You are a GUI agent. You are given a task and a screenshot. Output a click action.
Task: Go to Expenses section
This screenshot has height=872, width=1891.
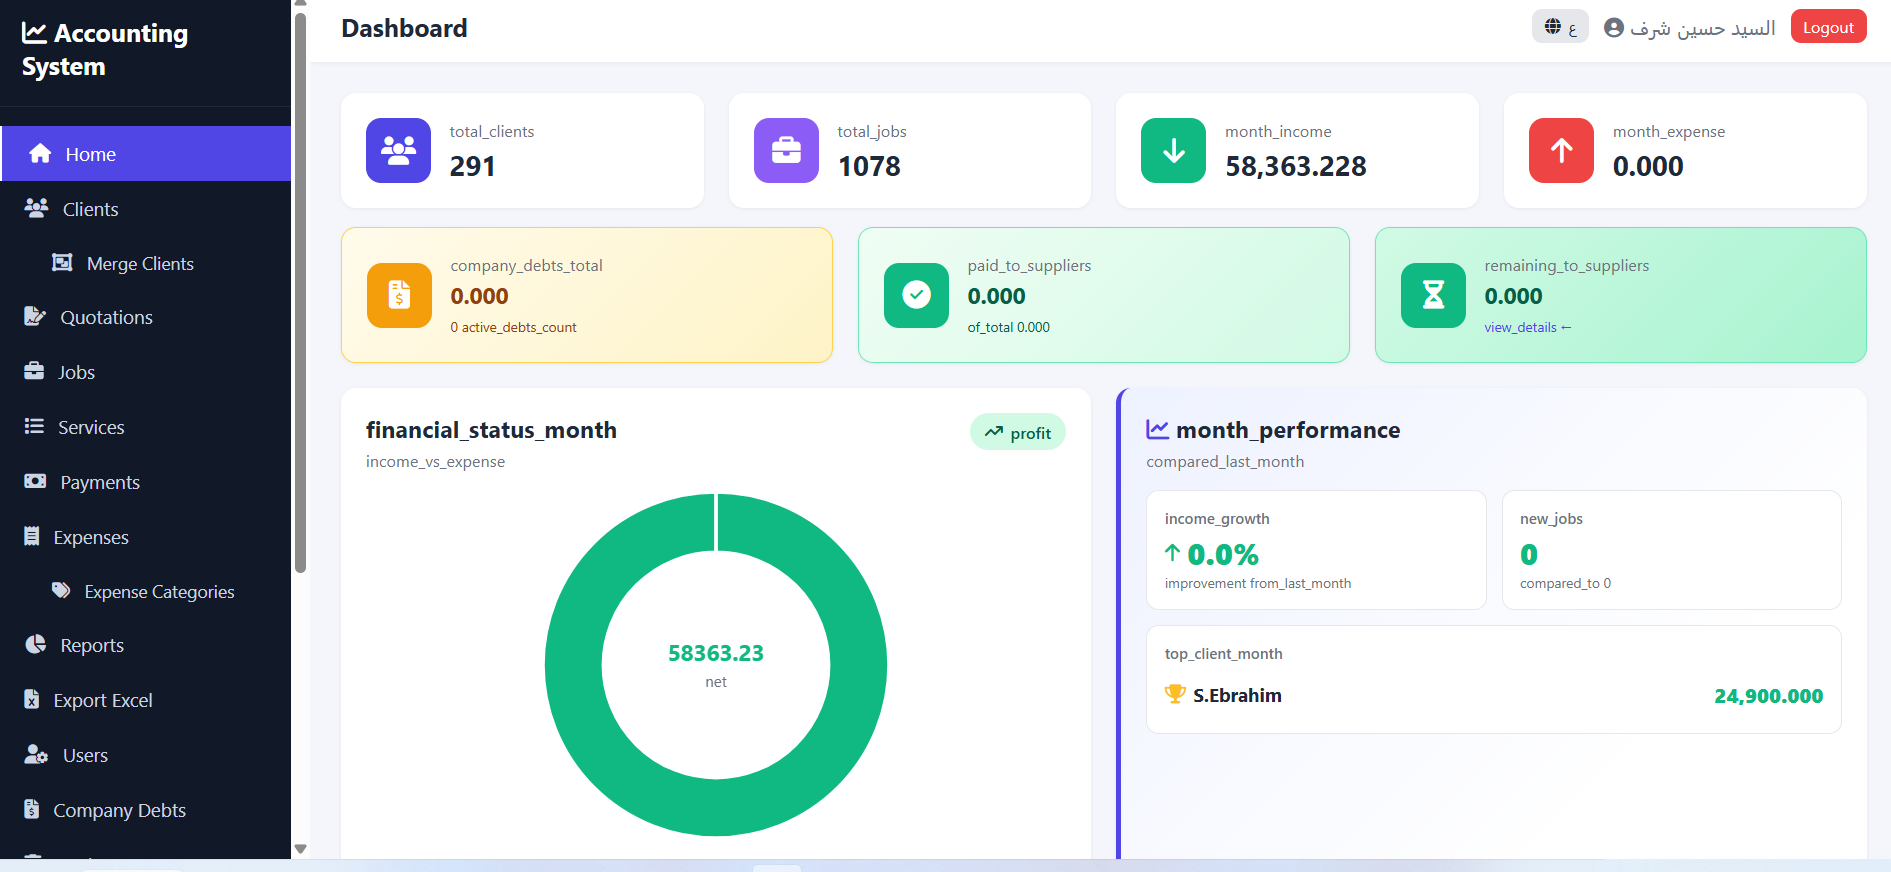coord(146,537)
